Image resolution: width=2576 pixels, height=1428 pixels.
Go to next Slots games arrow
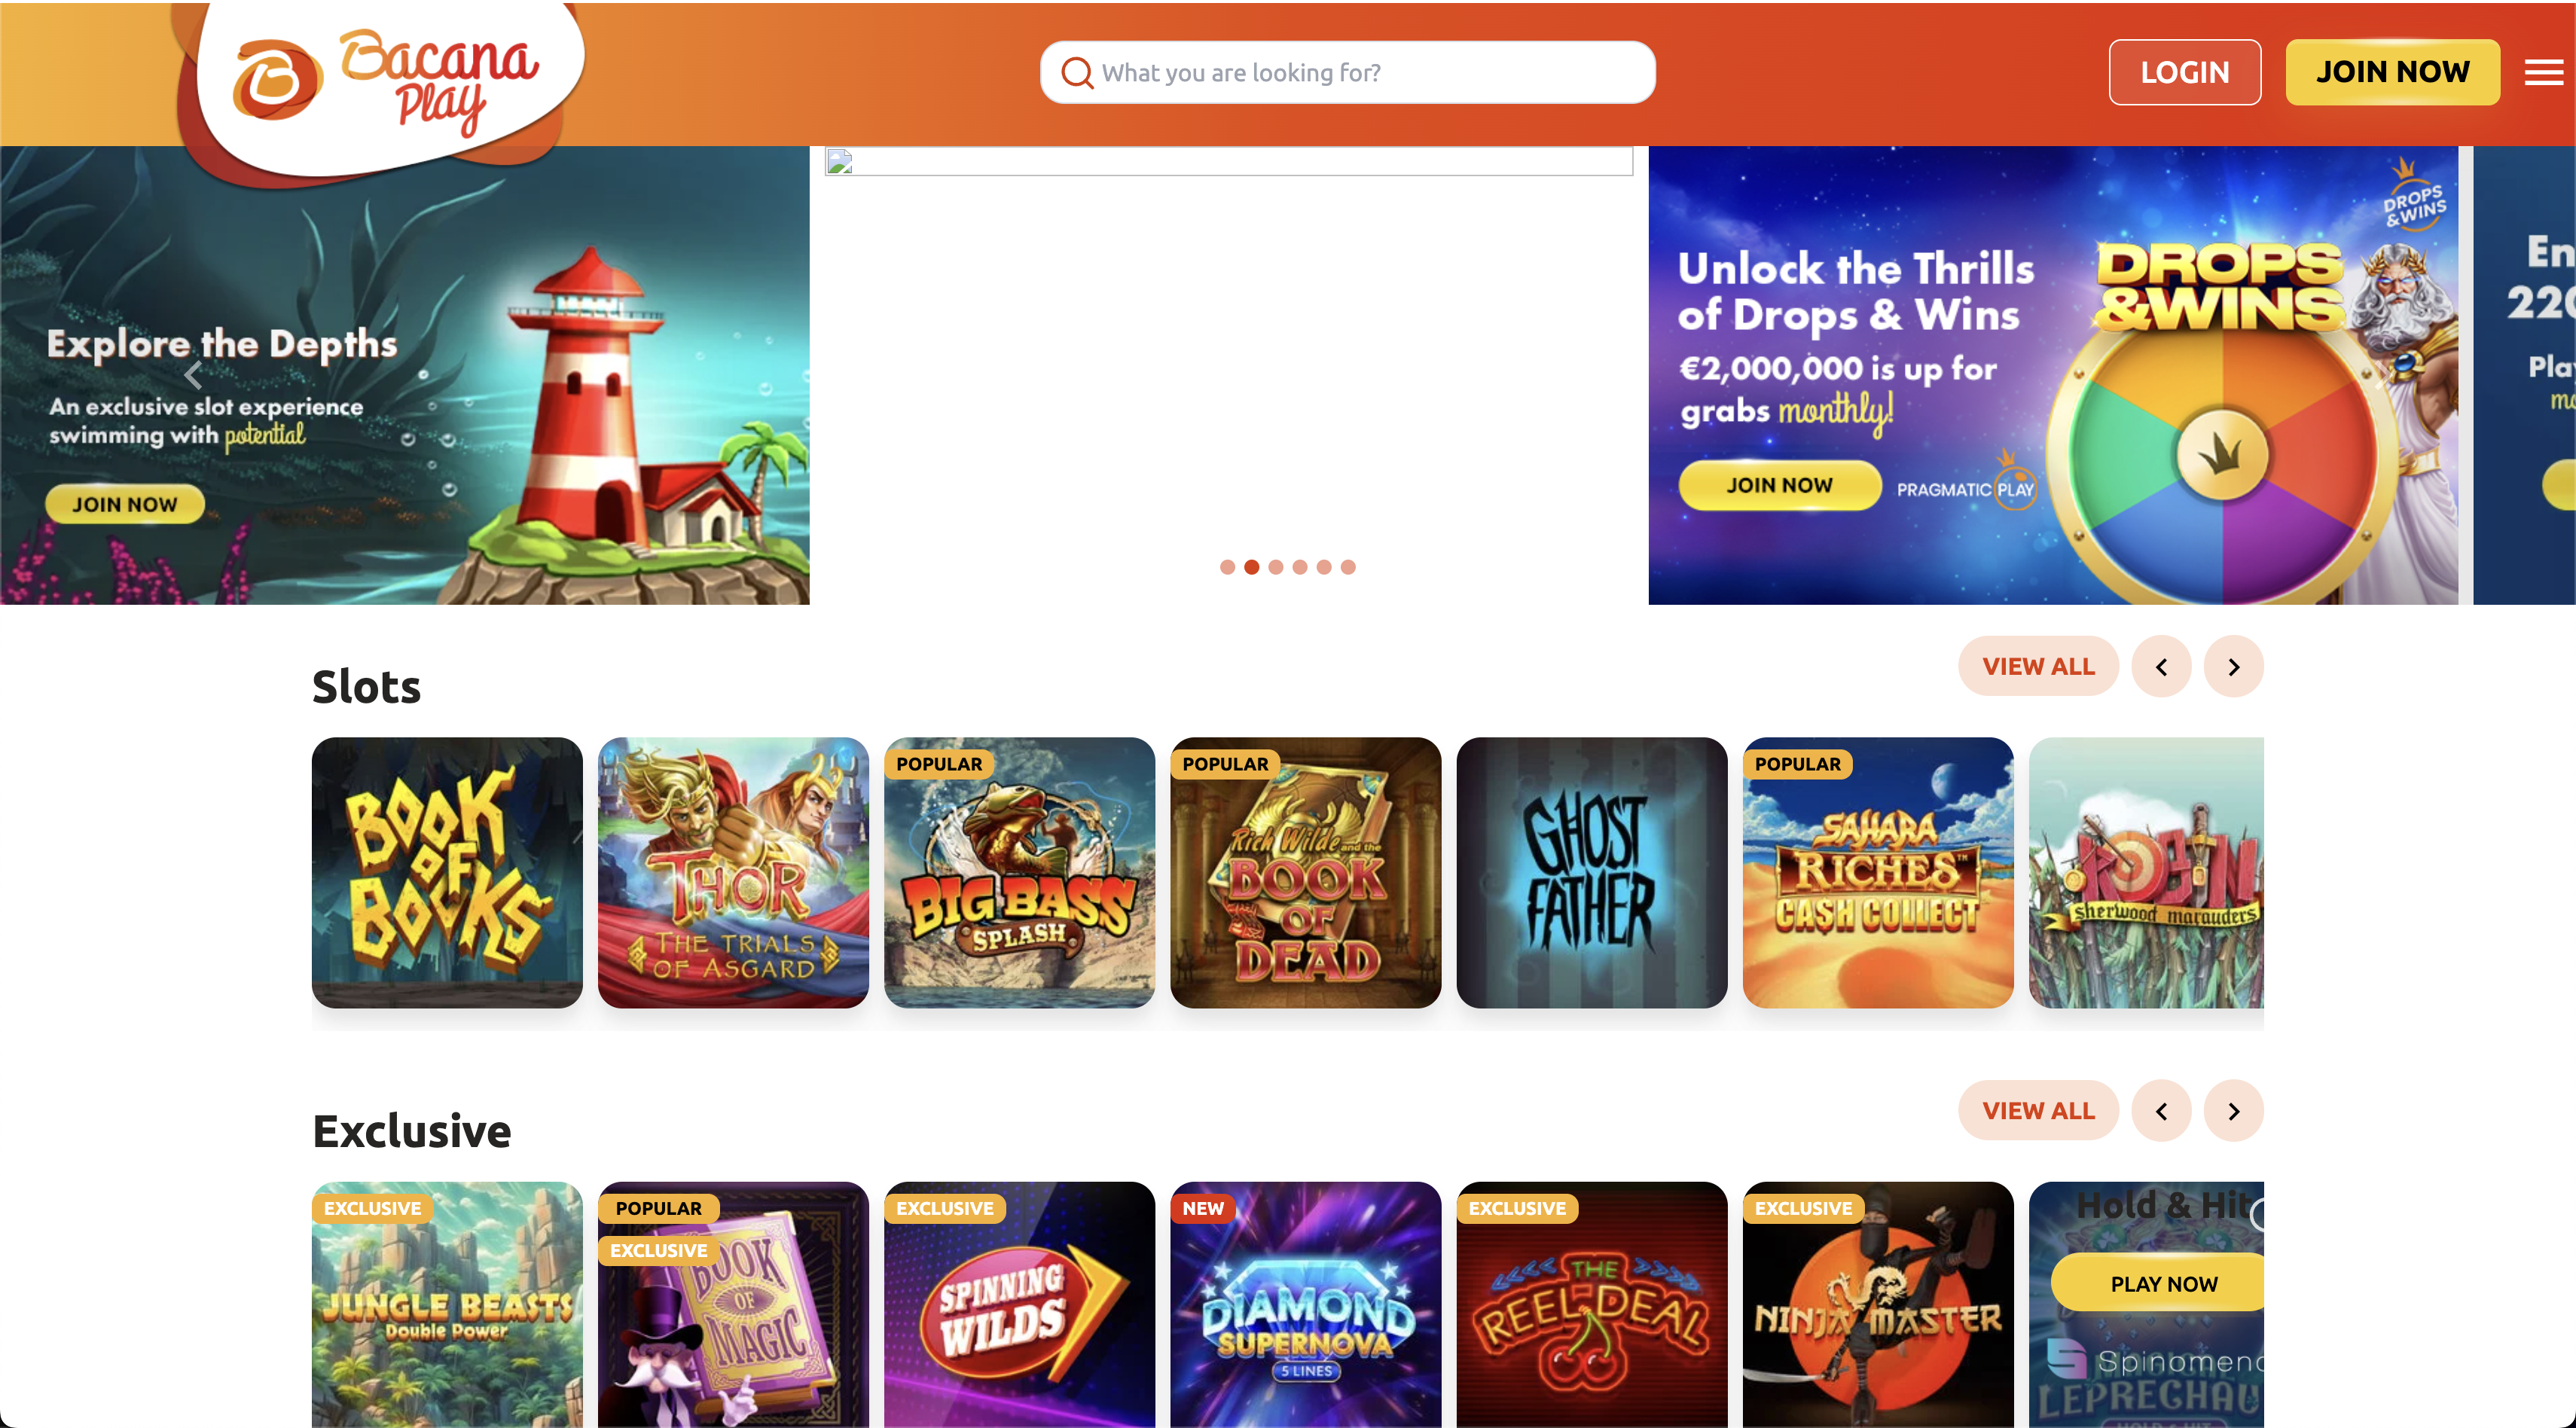coord(2233,667)
